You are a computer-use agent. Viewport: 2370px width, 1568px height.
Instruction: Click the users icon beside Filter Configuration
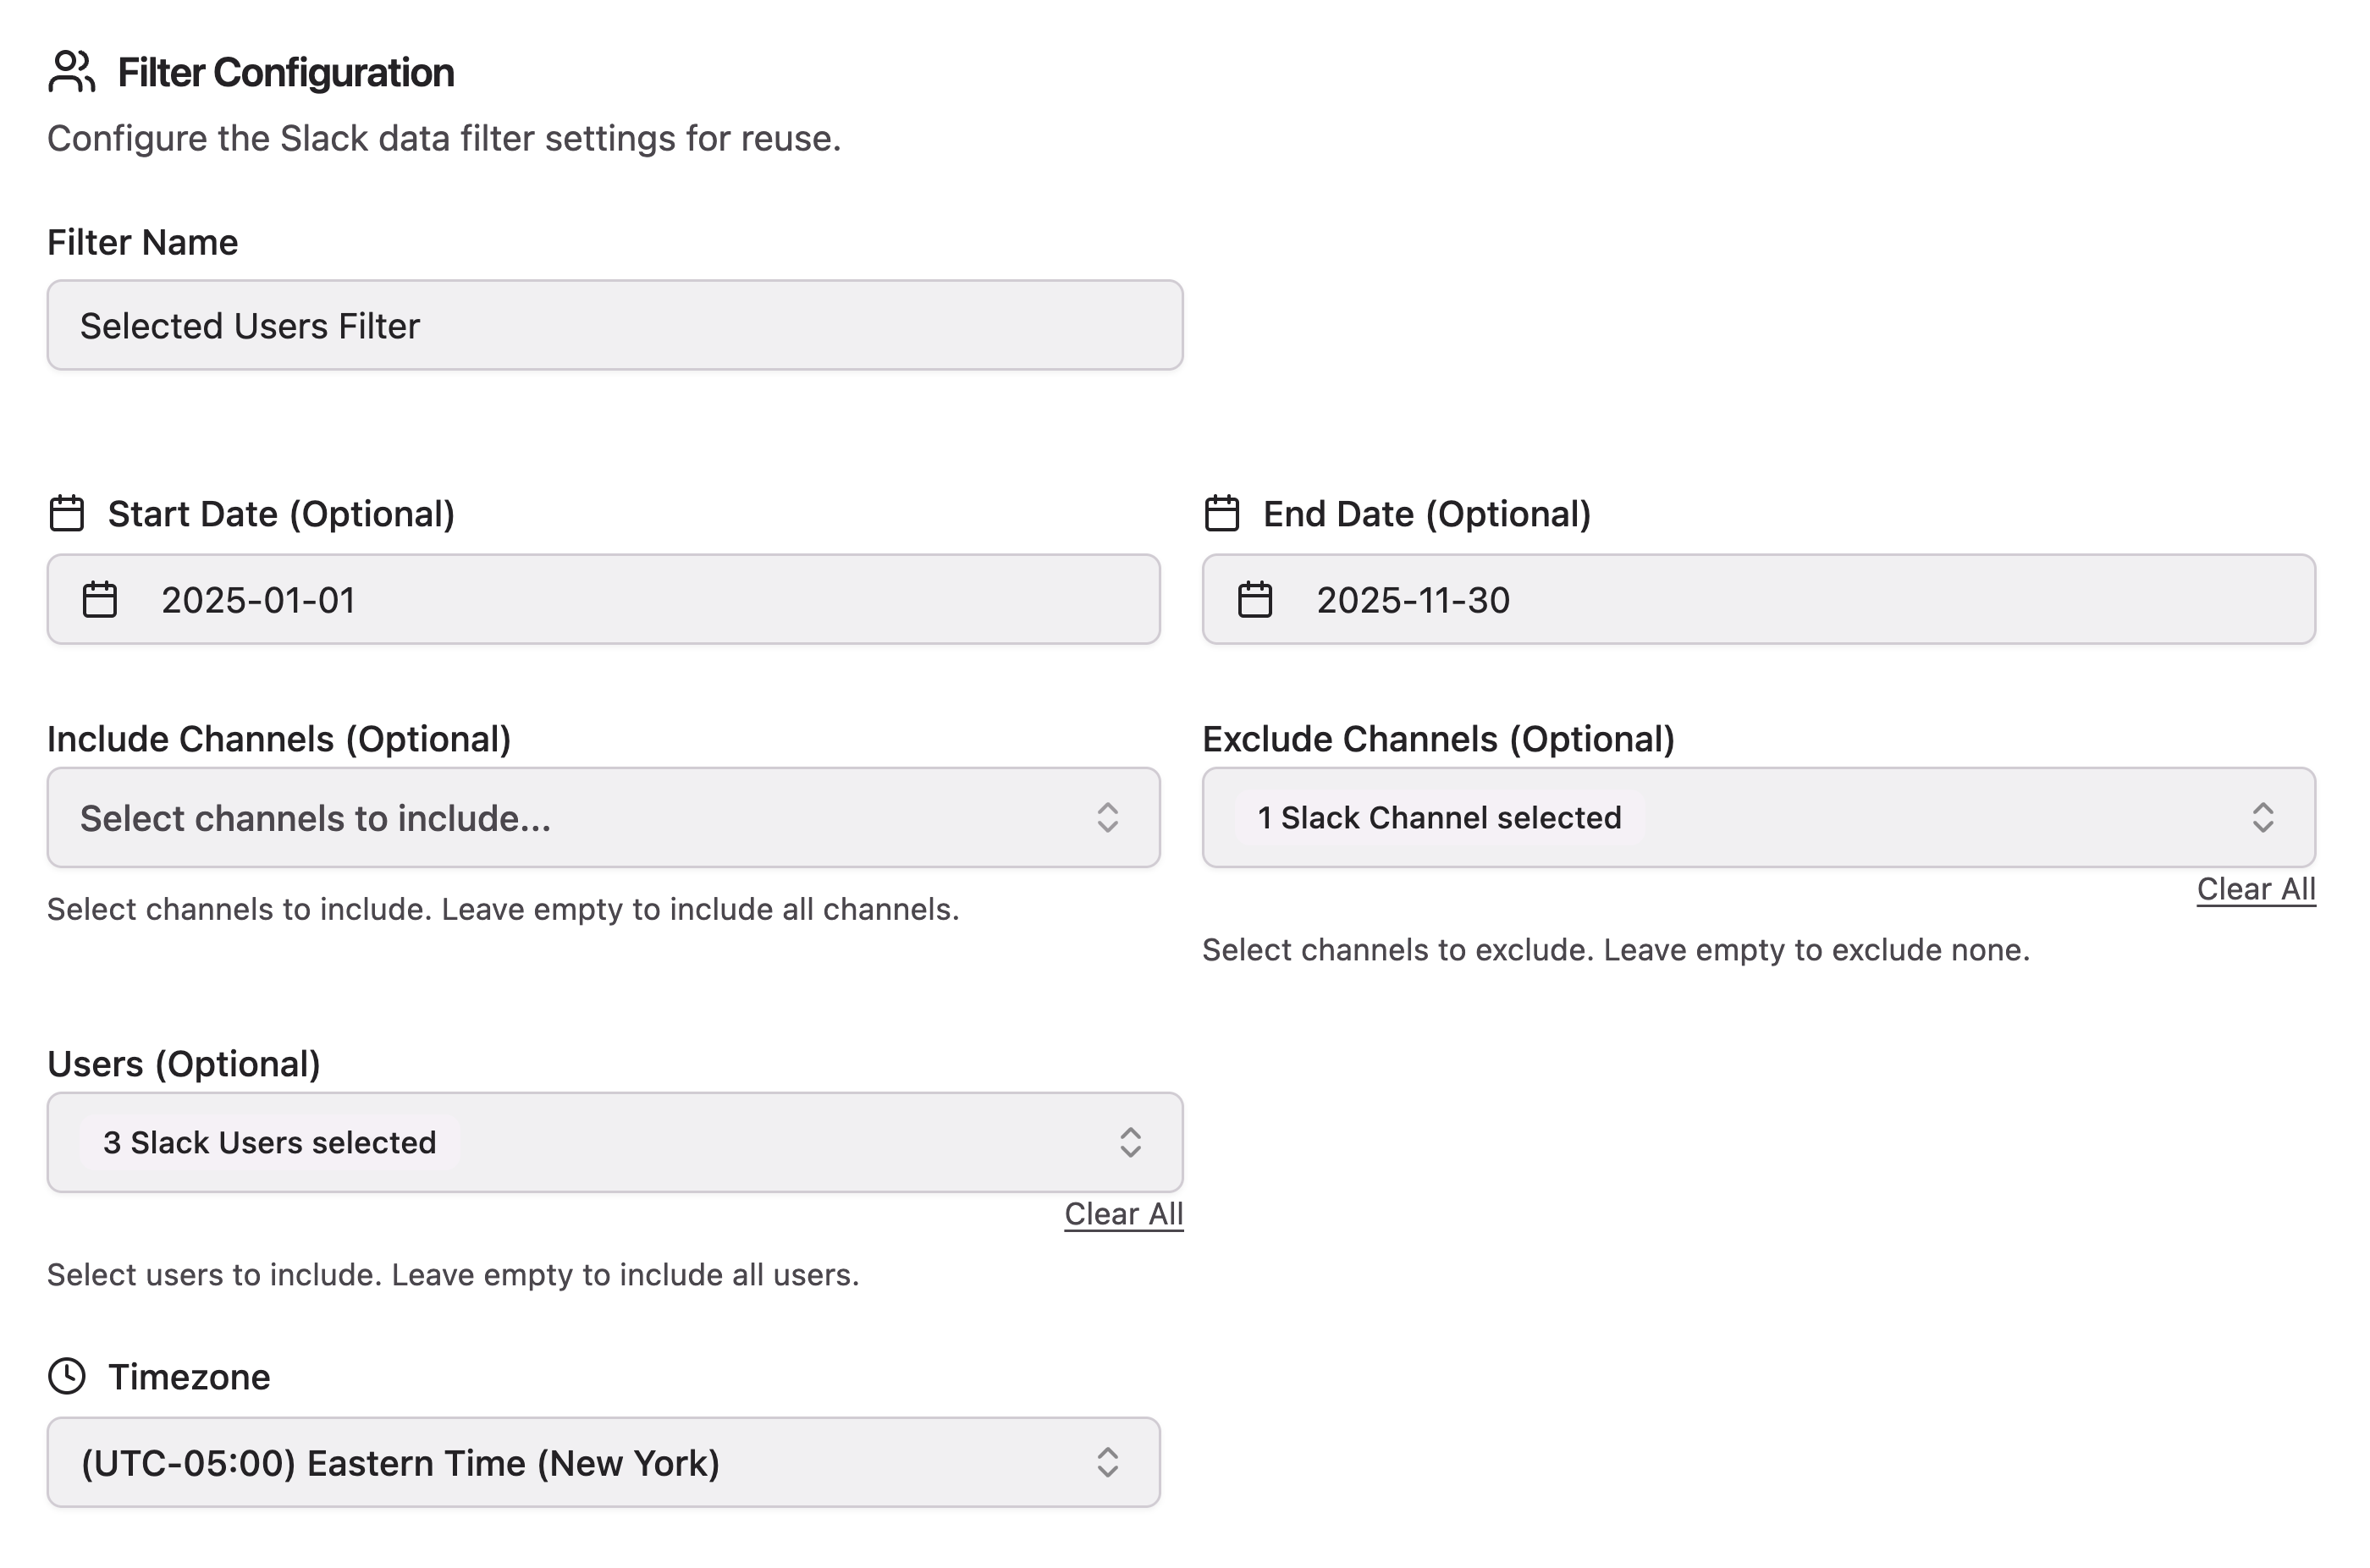pos(71,72)
